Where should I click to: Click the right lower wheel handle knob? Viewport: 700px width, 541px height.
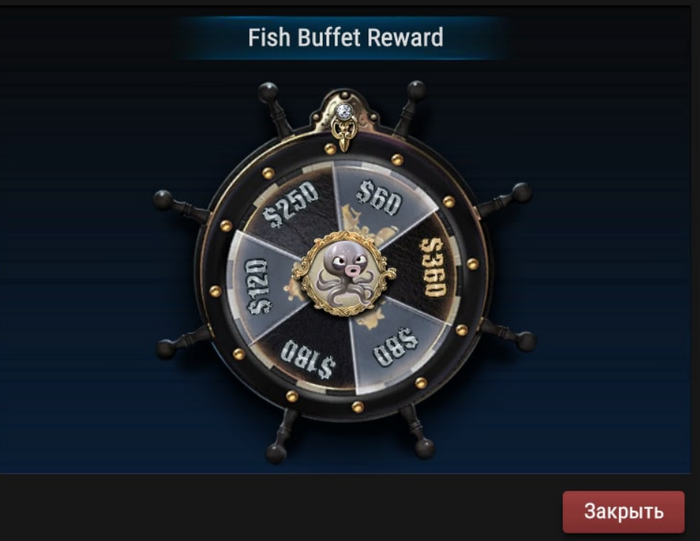click(x=526, y=341)
